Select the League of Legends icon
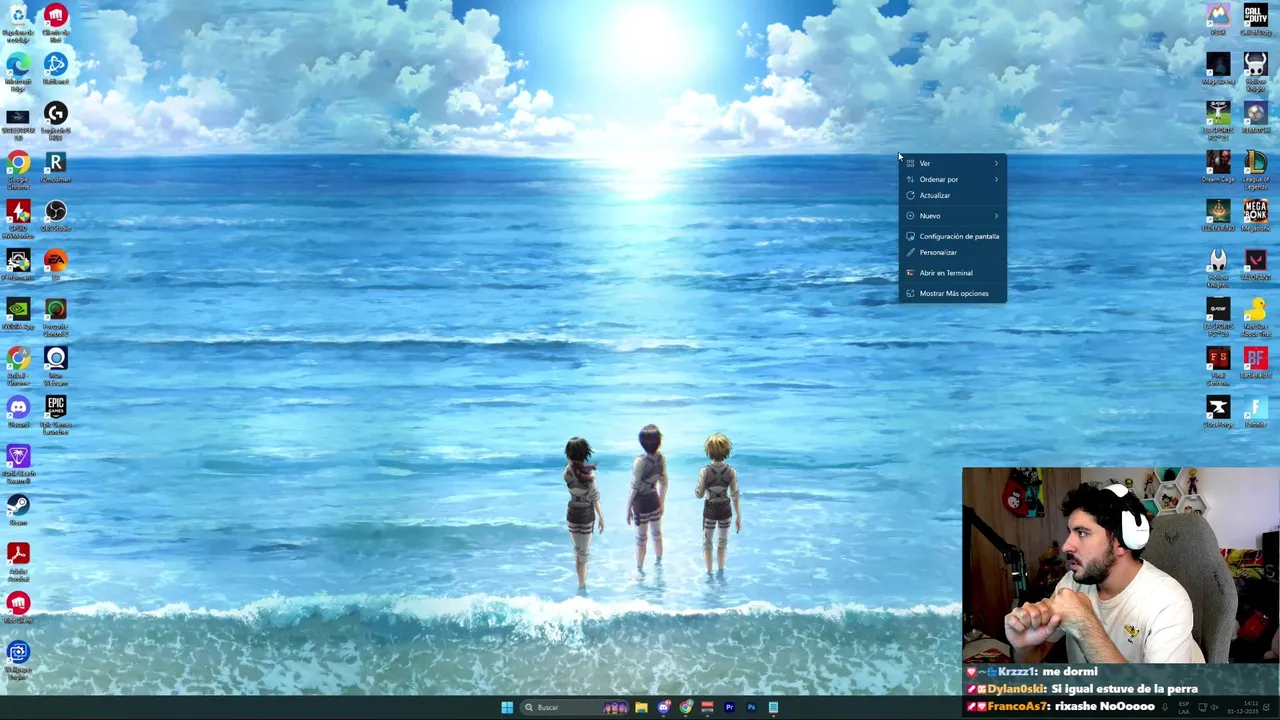This screenshot has width=1280, height=720. click(1256, 168)
